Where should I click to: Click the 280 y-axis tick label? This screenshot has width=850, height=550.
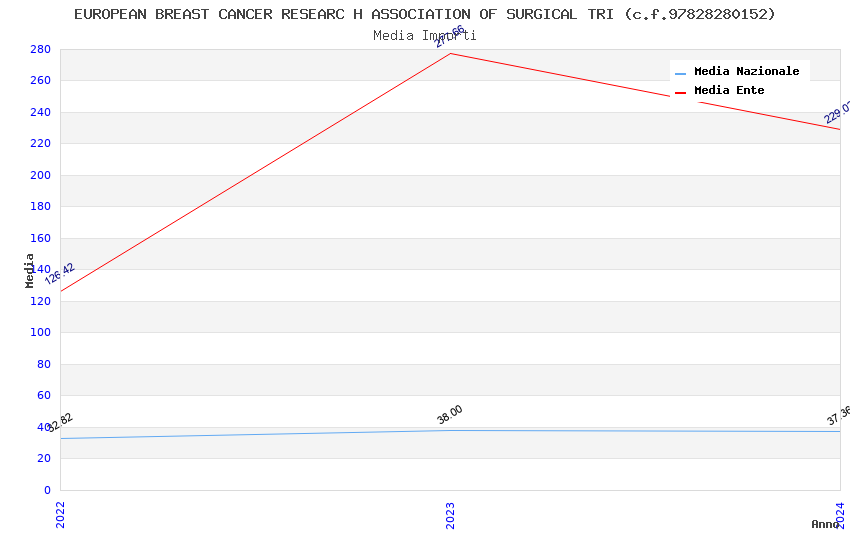tap(41, 49)
